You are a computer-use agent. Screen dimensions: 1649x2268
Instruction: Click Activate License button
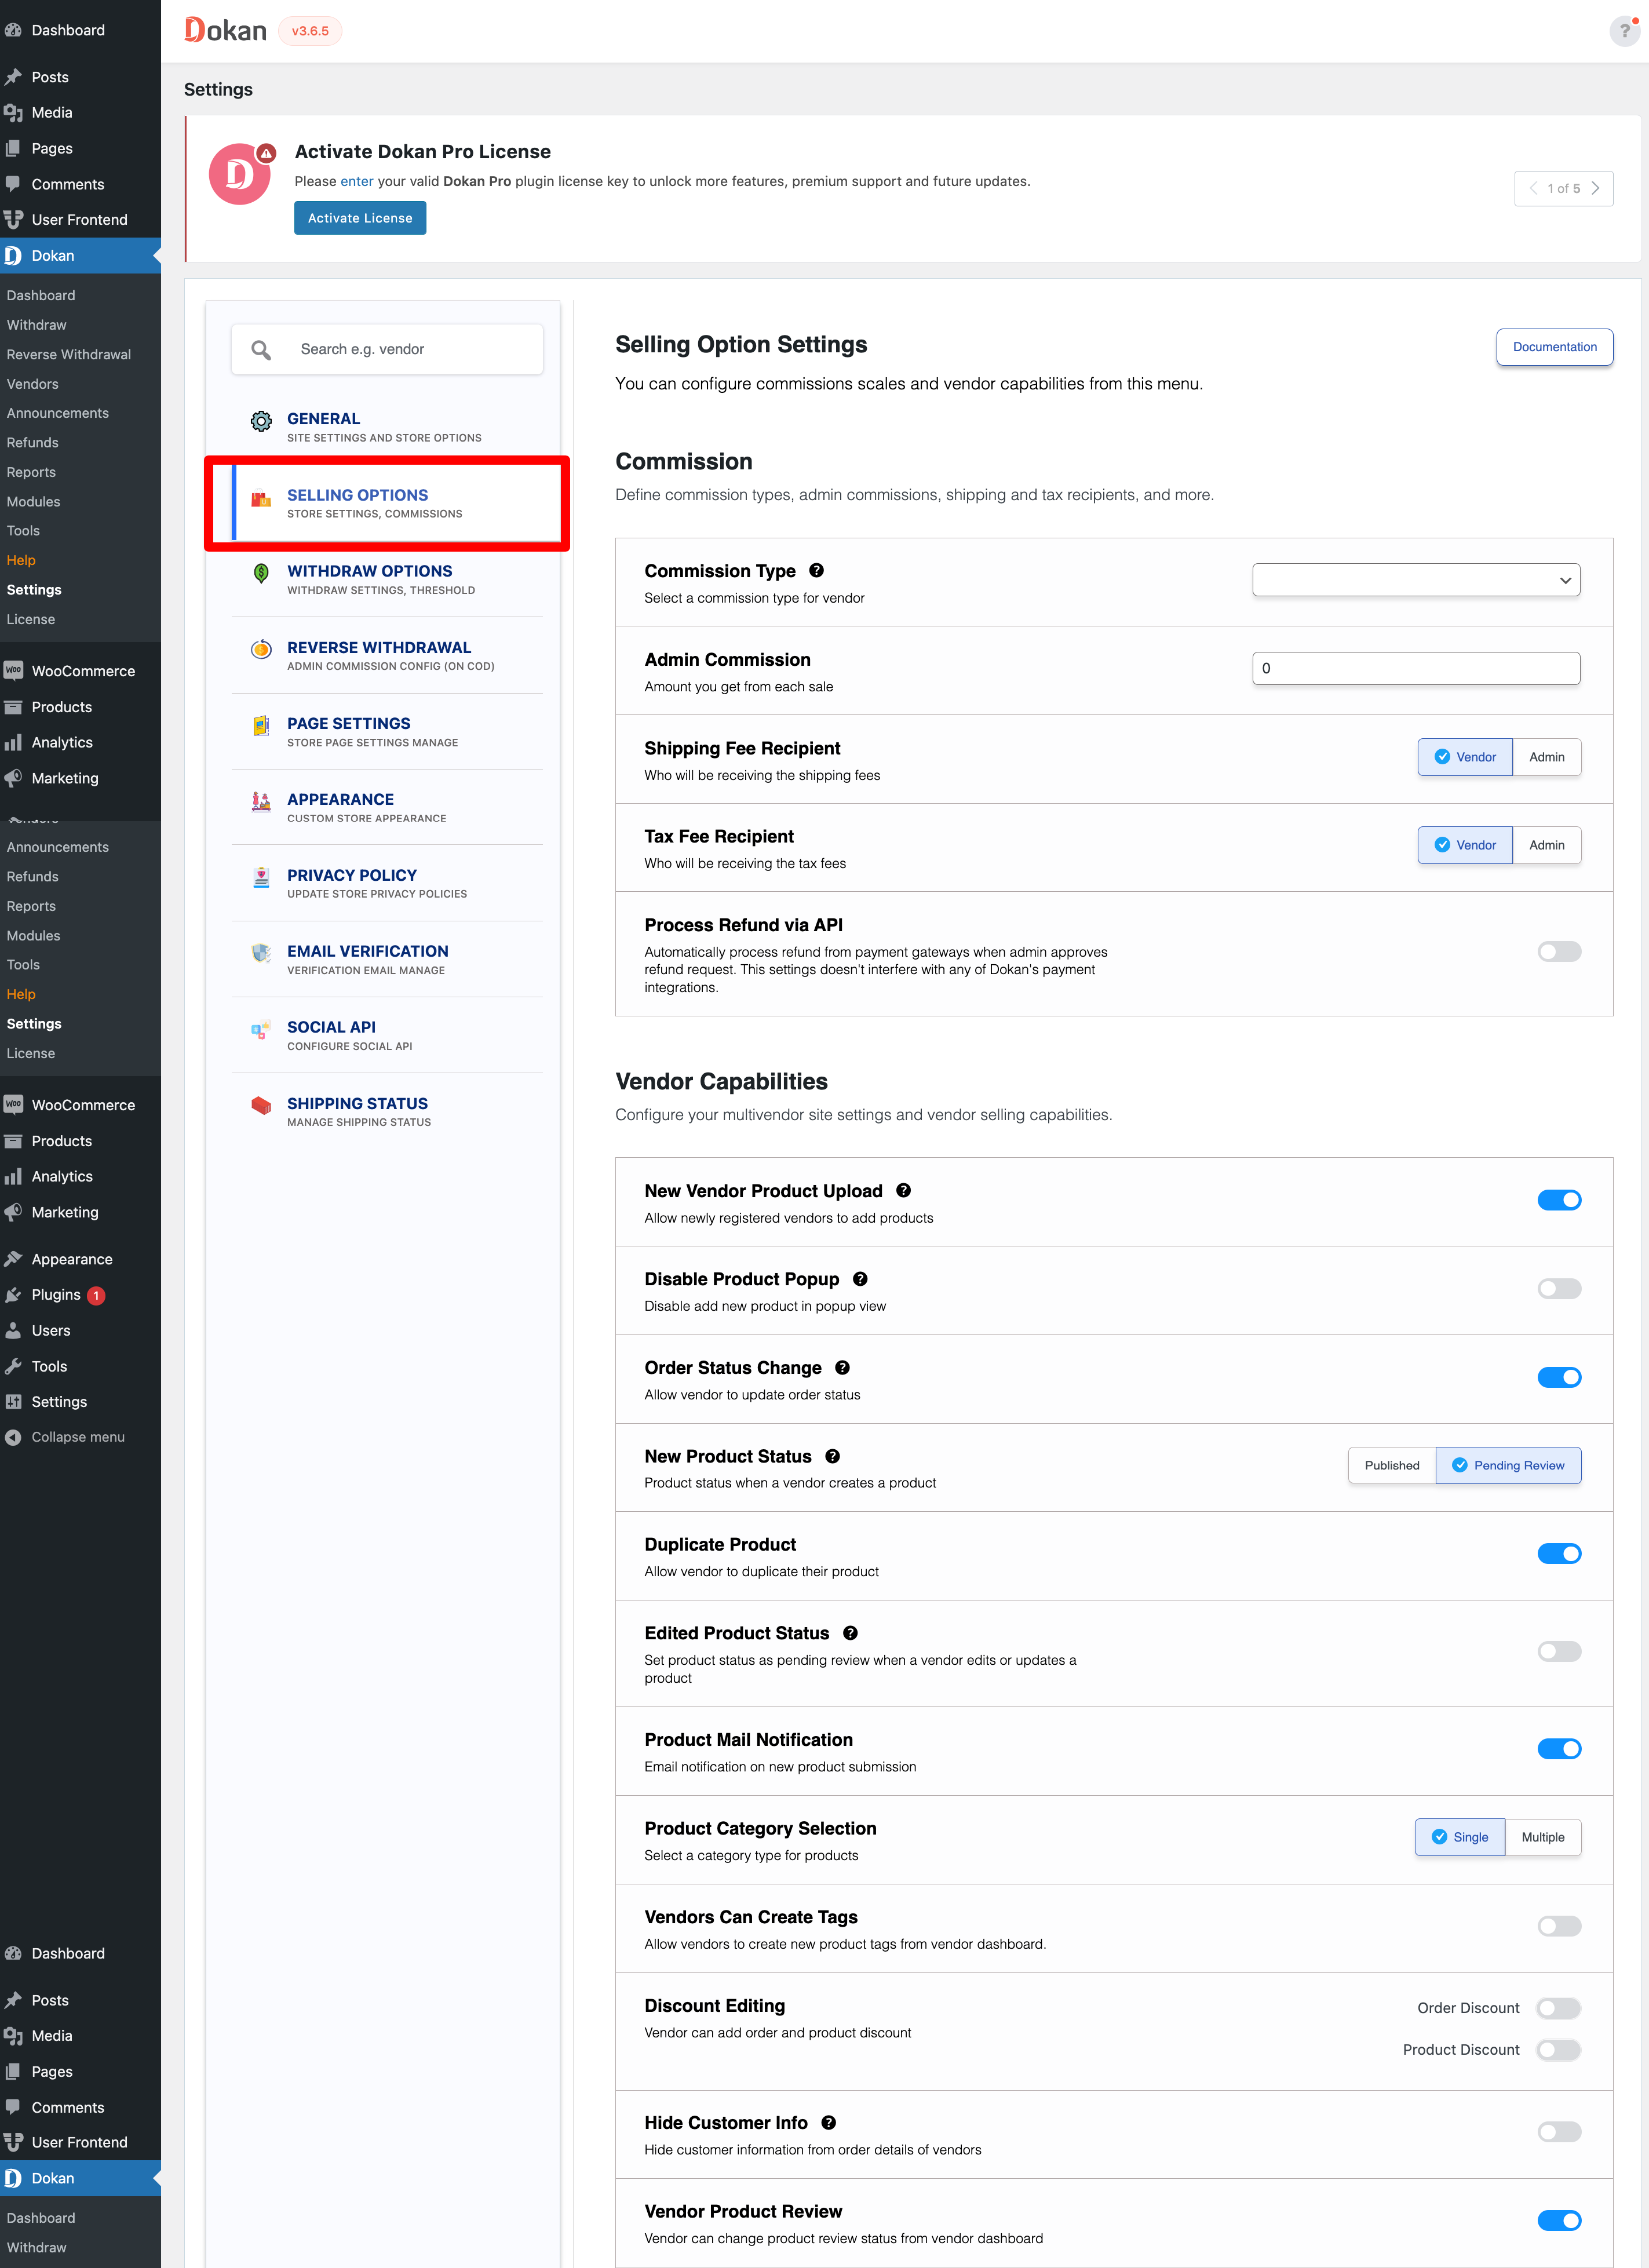[359, 218]
